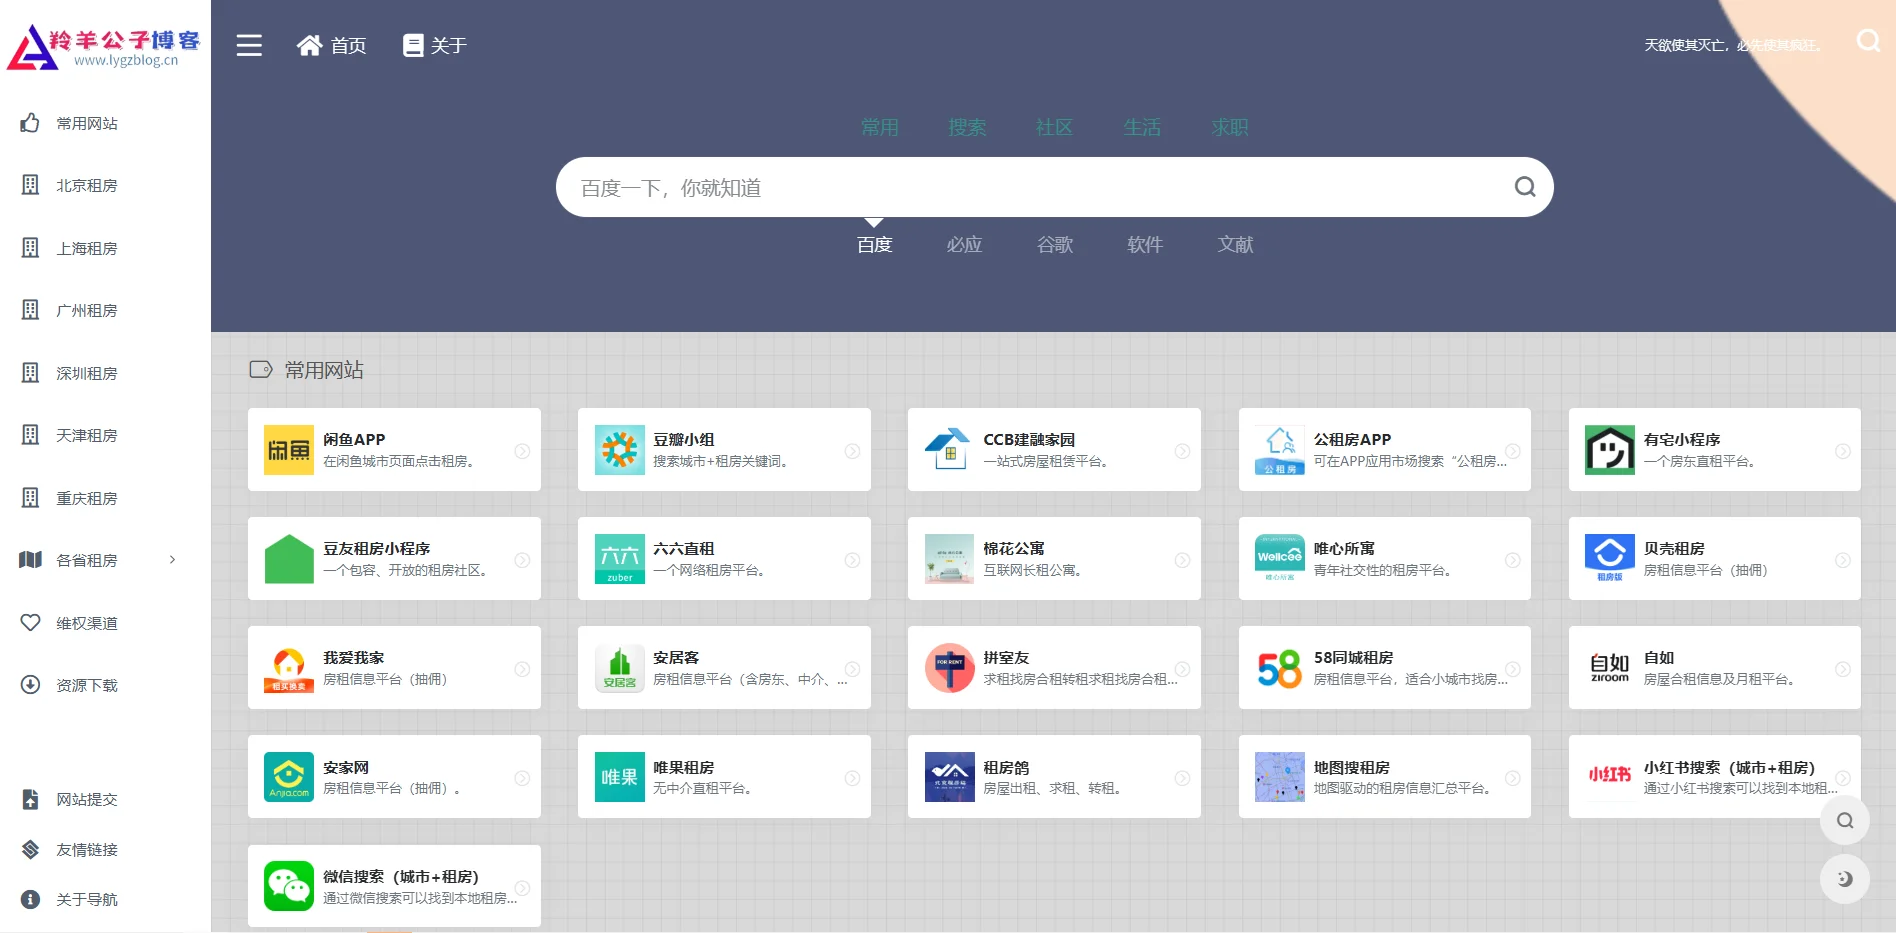Go to 首页 in the top navigation
Screen dimensions: 1896x933
pos(332,46)
